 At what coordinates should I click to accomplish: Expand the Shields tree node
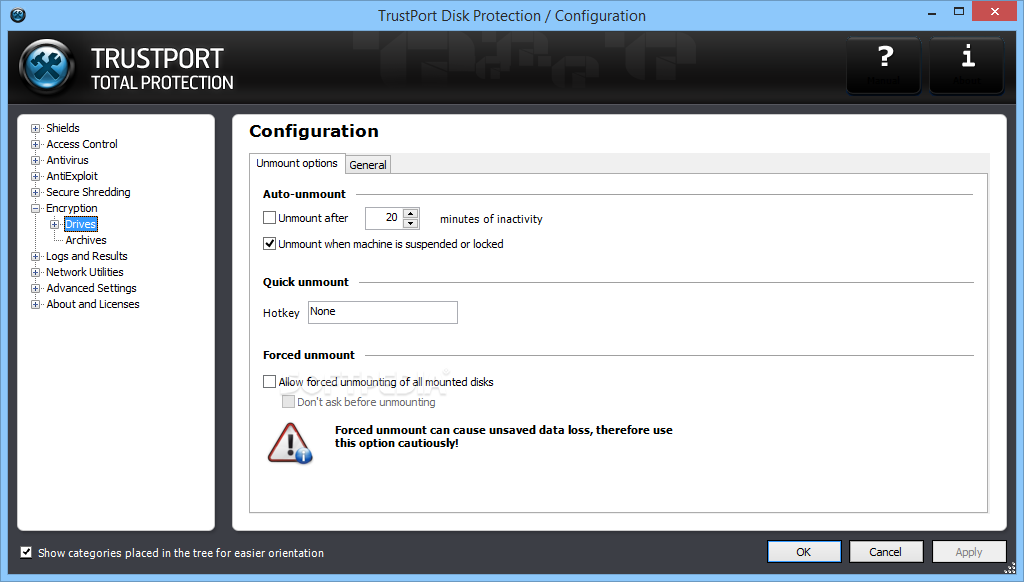click(x=35, y=129)
